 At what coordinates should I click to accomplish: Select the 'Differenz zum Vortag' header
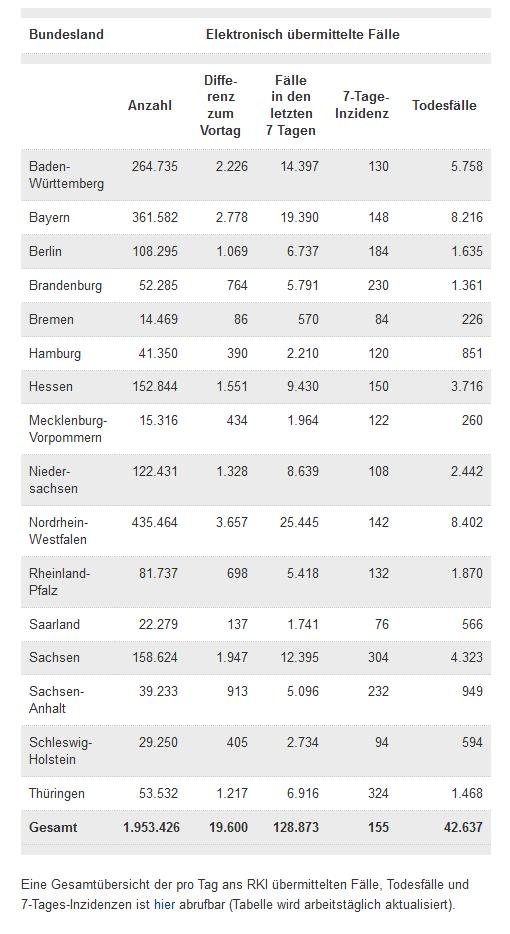point(220,105)
